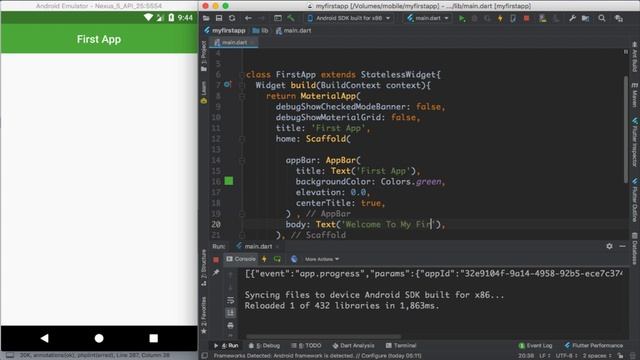The width and height of the screenshot is (640, 360).
Task: Select the main.dart editor tab
Action: [233, 42]
